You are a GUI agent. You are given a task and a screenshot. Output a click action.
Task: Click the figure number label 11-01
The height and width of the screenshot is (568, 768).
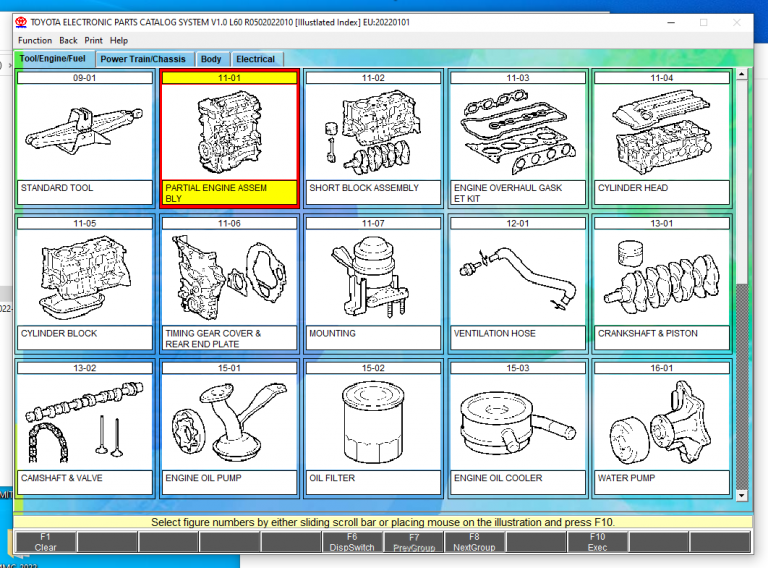pyautogui.click(x=229, y=78)
